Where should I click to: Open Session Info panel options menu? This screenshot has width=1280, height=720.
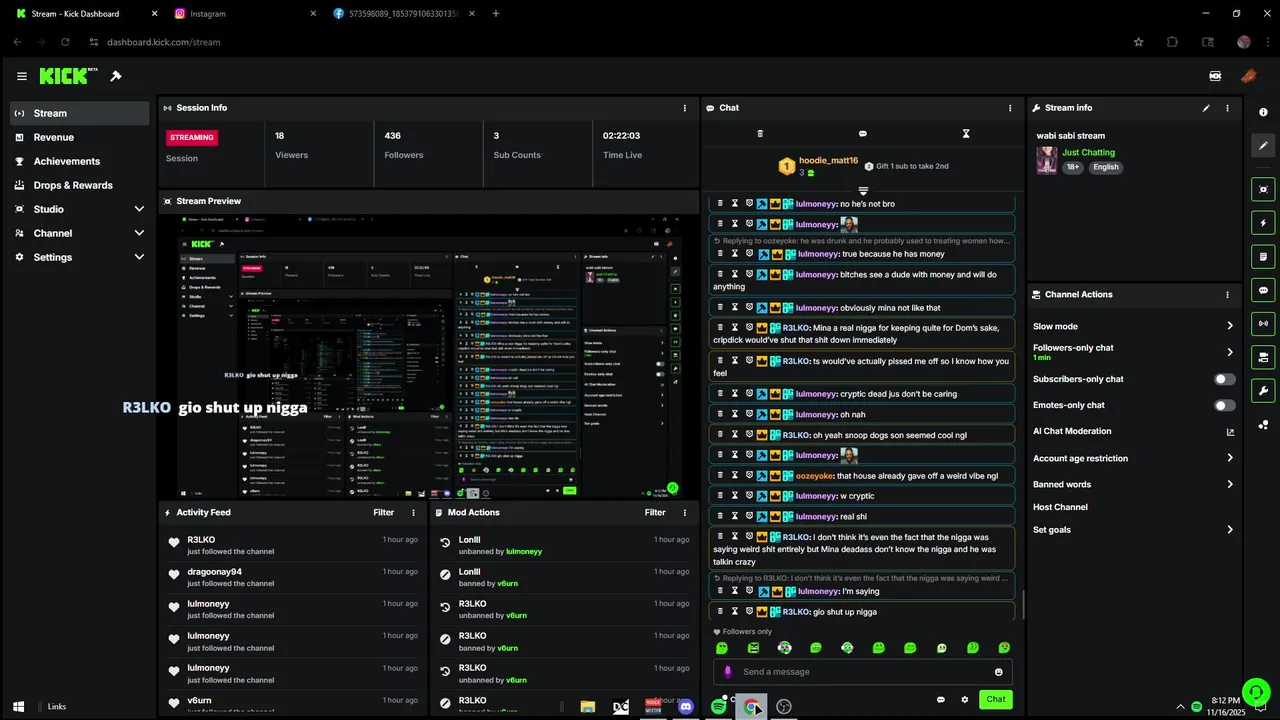[x=685, y=108]
